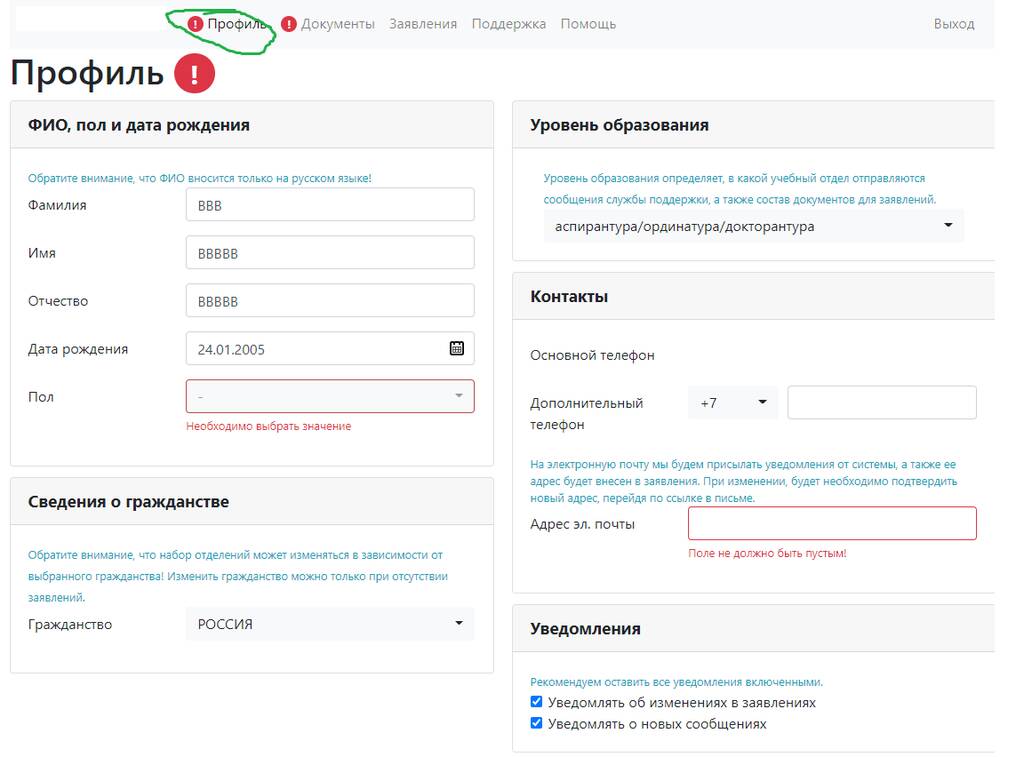Click the 'Сведения о гражданстве' section header
1024x757 pixels.
click(x=128, y=502)
